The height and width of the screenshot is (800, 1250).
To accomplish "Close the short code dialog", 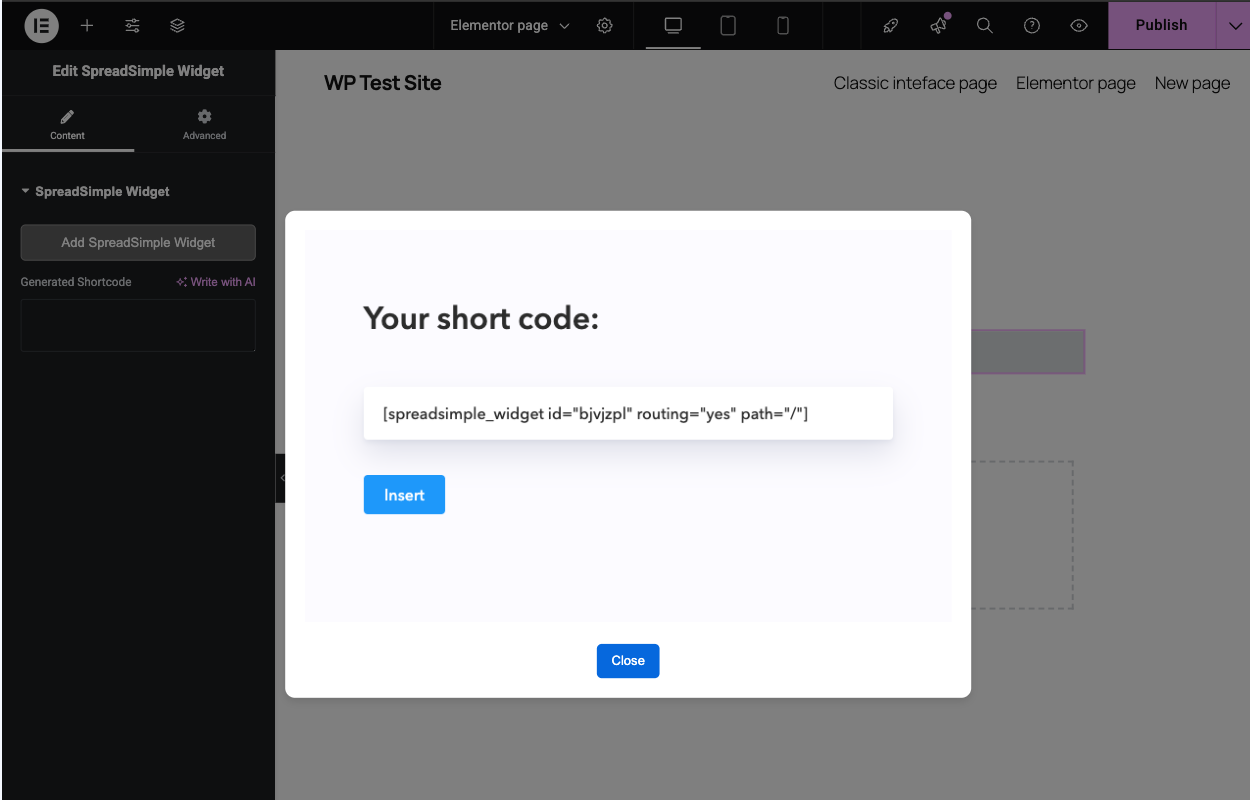I will [x=628, y=661].
